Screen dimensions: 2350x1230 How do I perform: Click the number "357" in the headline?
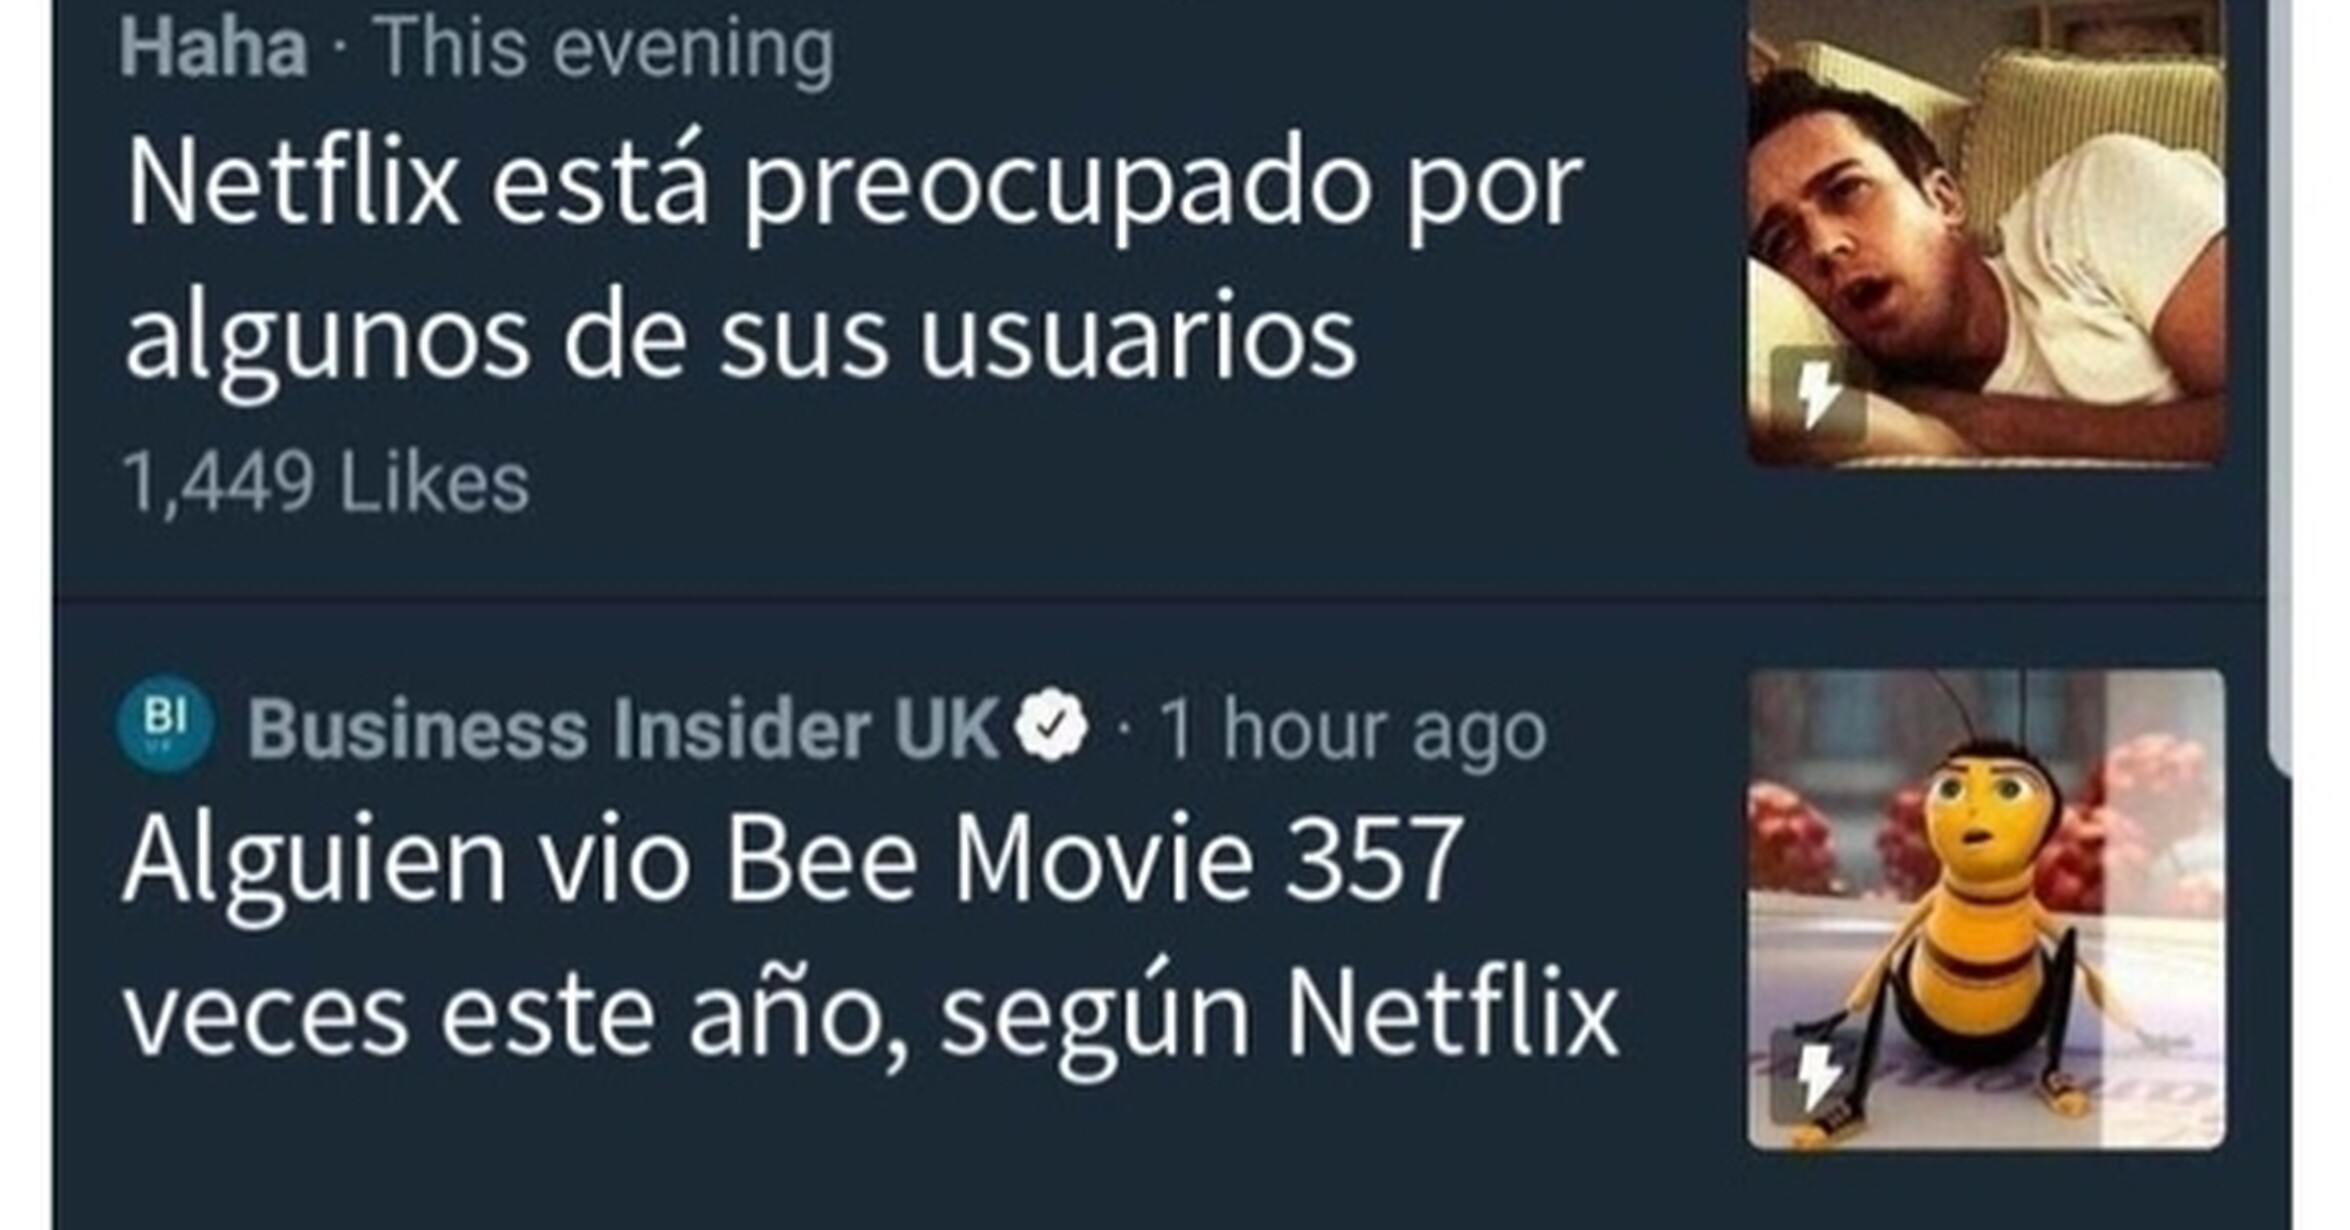point(1374,859)
